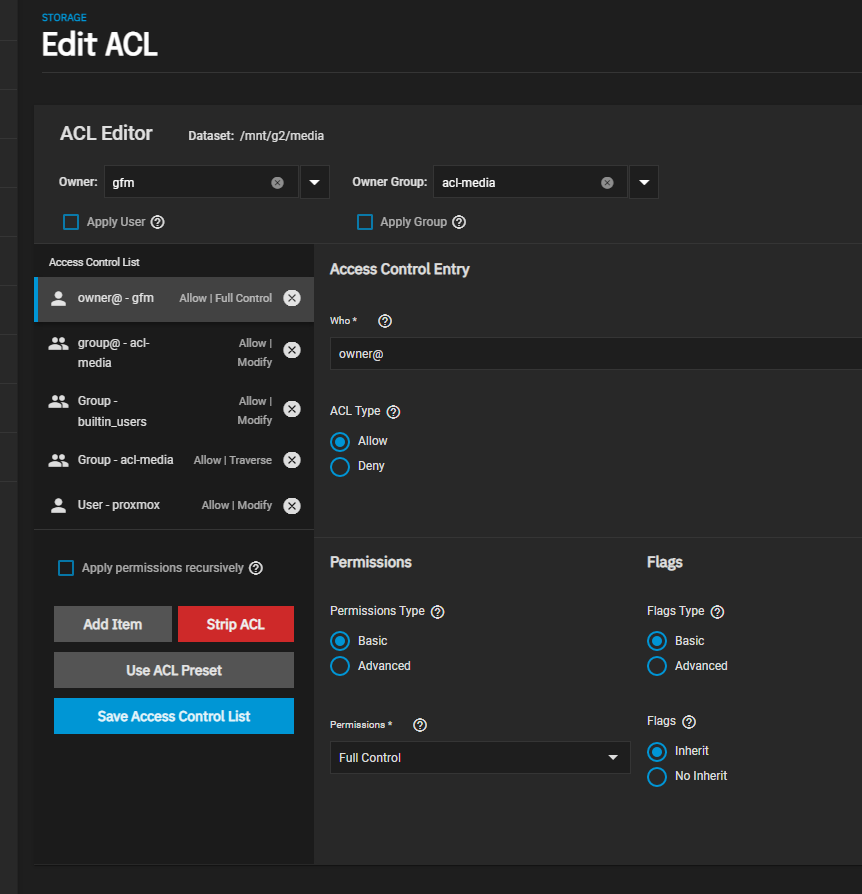Select the Deny ACL type

coord(340,466)
